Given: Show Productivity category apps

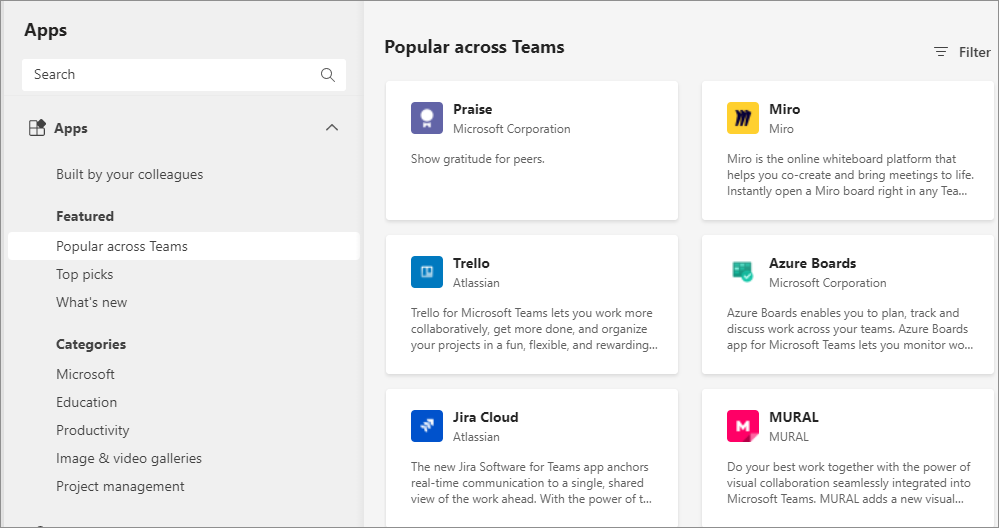Looking at the screenshot, I should click(93, 430).
